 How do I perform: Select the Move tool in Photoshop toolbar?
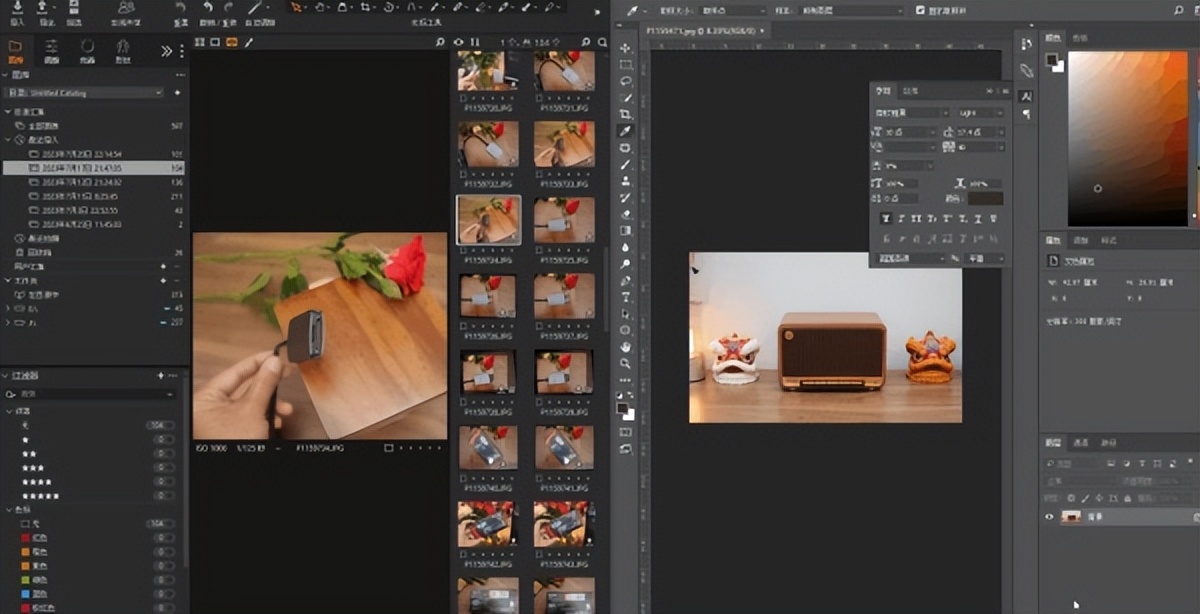(x=626, y=48)
